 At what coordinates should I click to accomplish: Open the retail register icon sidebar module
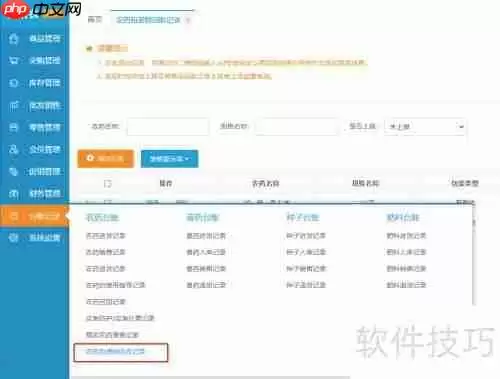tap(34, 127)
